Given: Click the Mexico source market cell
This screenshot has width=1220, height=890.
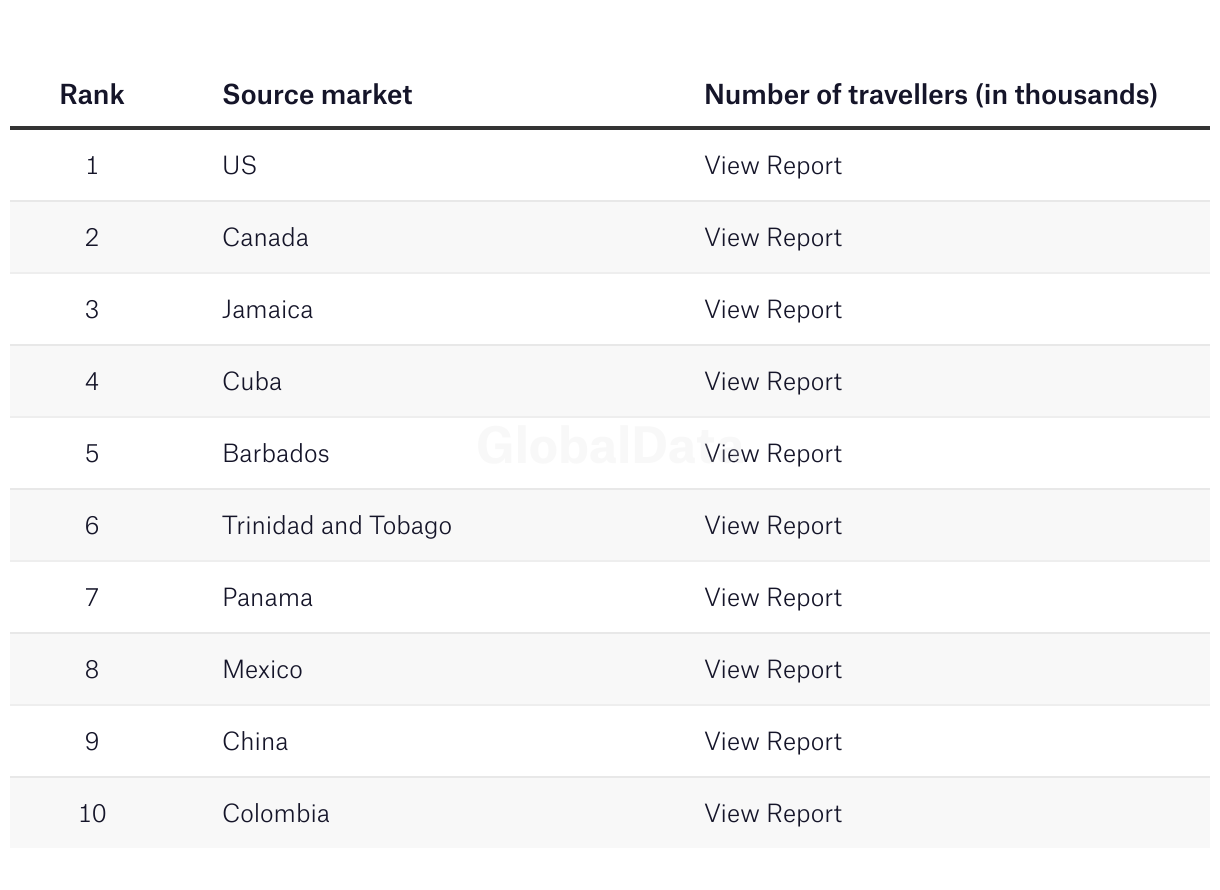Looking at the screenshot, I should click(x=262, y=670).
